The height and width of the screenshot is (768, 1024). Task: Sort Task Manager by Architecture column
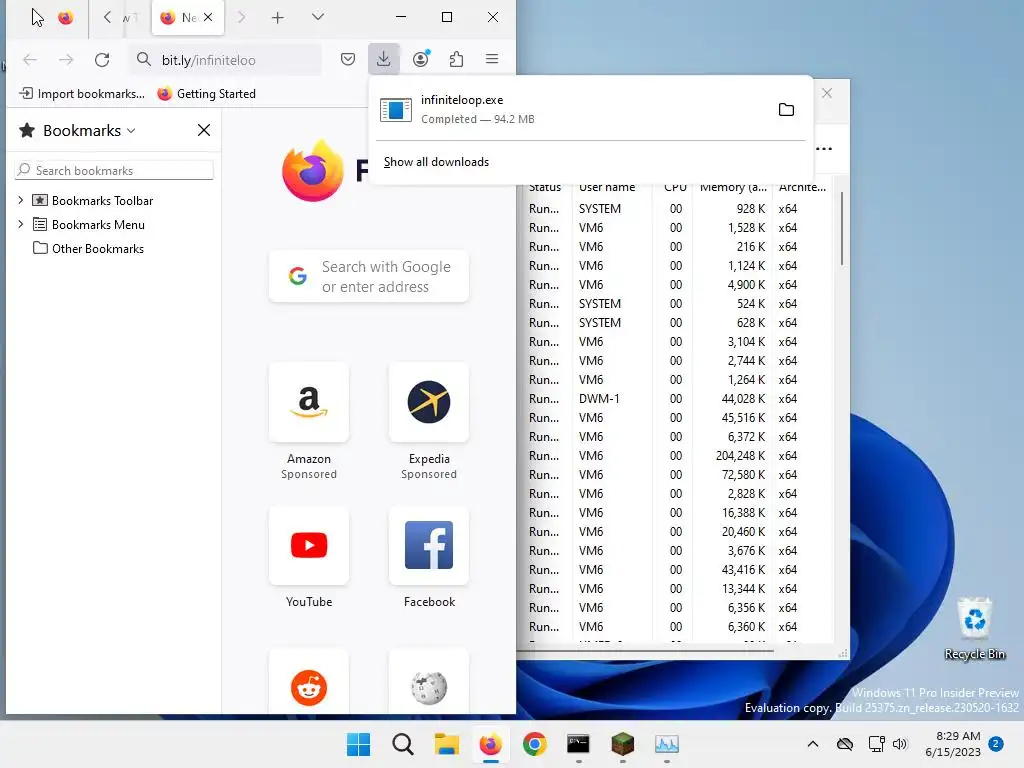point(802,187)
